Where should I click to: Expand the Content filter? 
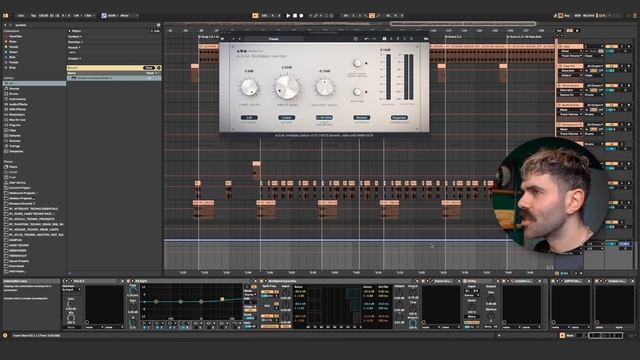coord(75,36)
